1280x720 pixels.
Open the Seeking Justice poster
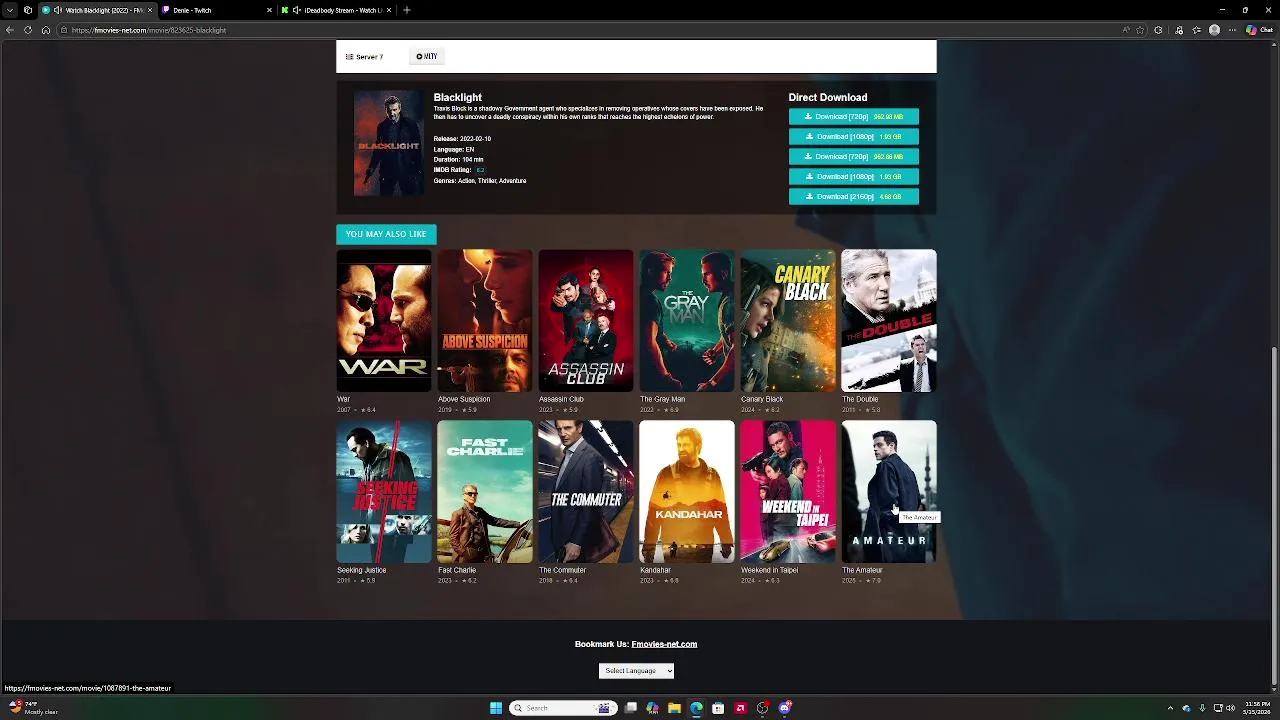384,492
